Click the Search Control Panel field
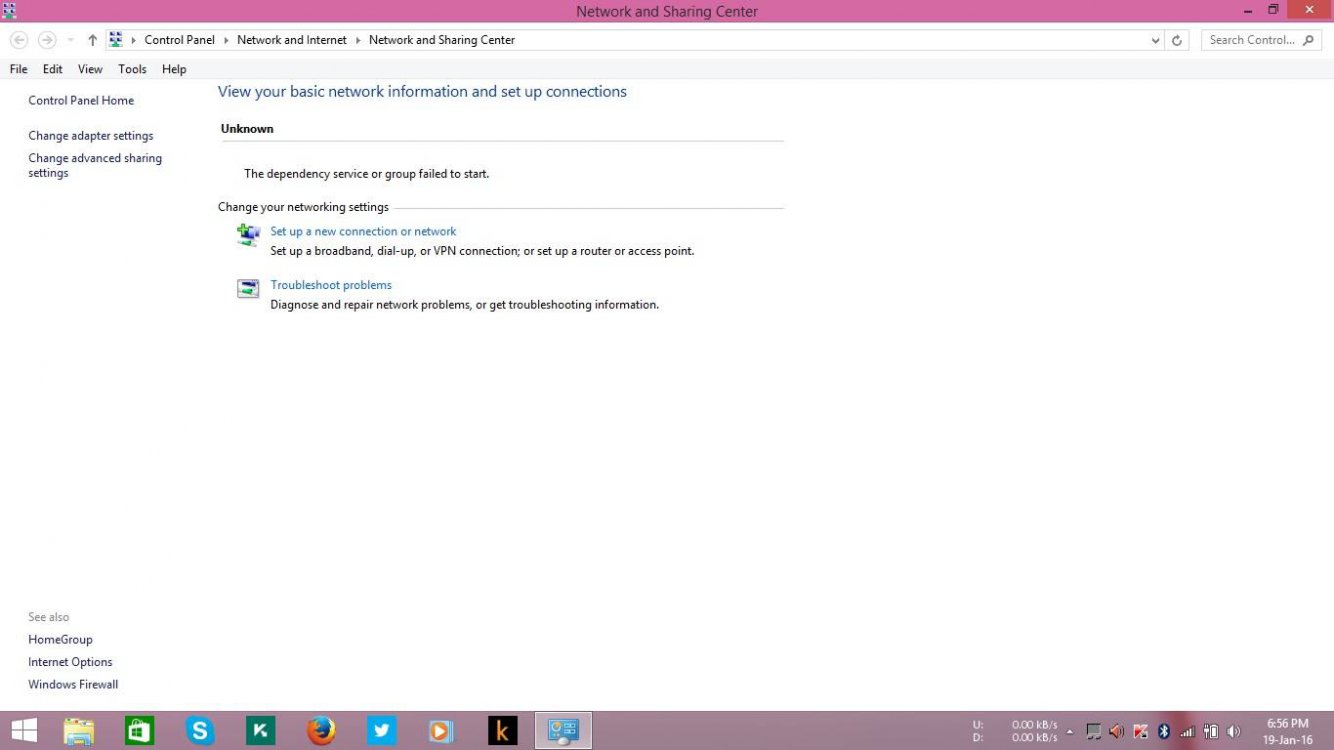Image resolution: width=1334 pixels, height=750 pixels. tap(1252, 40)
